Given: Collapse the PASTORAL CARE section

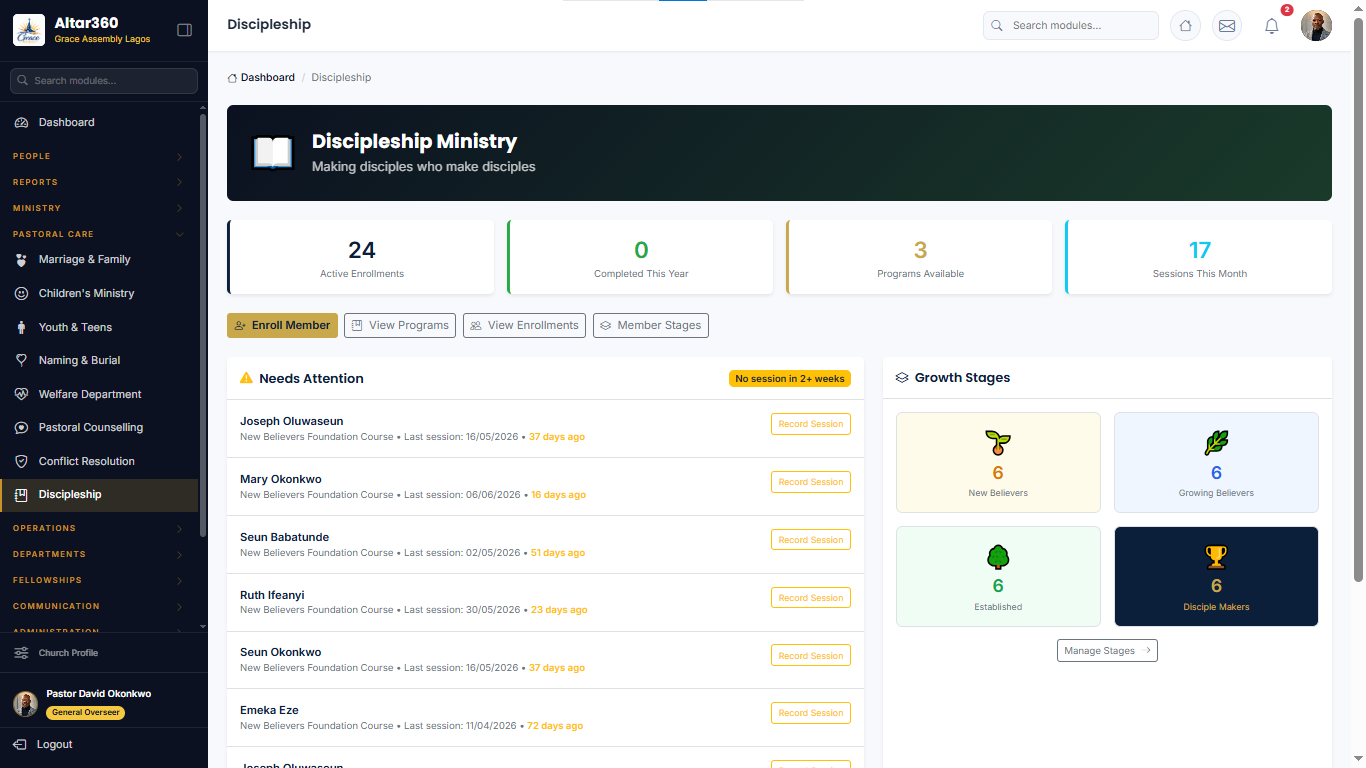Looking at the screenshot, I should point(99,234).
